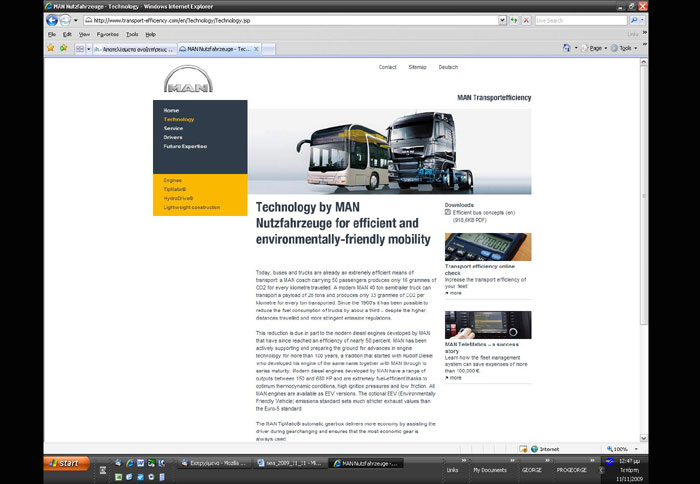The width and height of the screenshot is (700, 484).
Task: Expand the Home button dropdown arrow
Action: (576, 48)
